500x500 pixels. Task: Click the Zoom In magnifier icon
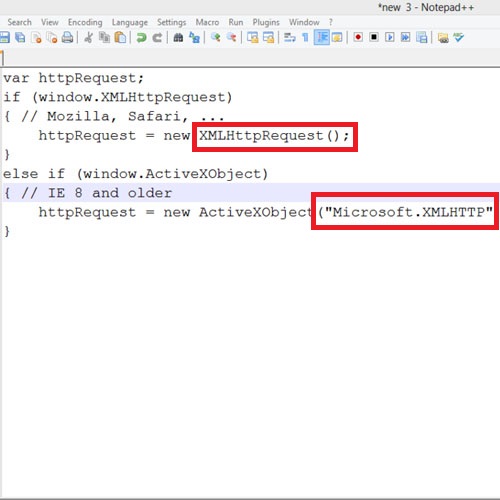tap(216, 37)
